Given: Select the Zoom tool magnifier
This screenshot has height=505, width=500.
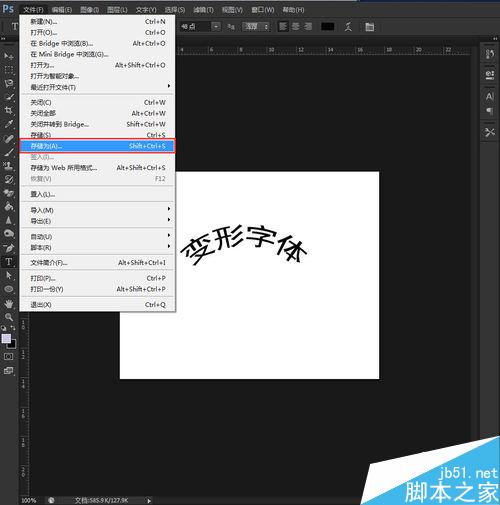Looking at the screenshot, I should pos(9,317).
